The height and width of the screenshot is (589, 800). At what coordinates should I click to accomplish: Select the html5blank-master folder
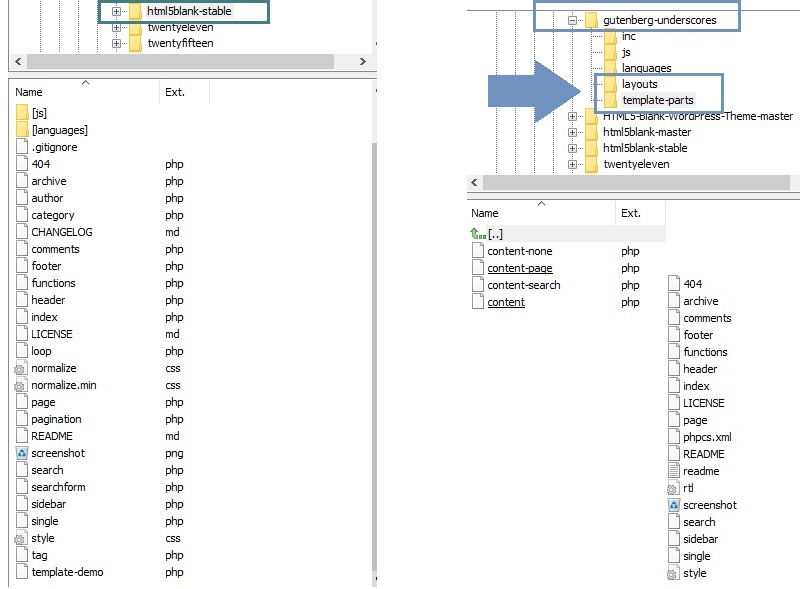(x=647, y=132)
